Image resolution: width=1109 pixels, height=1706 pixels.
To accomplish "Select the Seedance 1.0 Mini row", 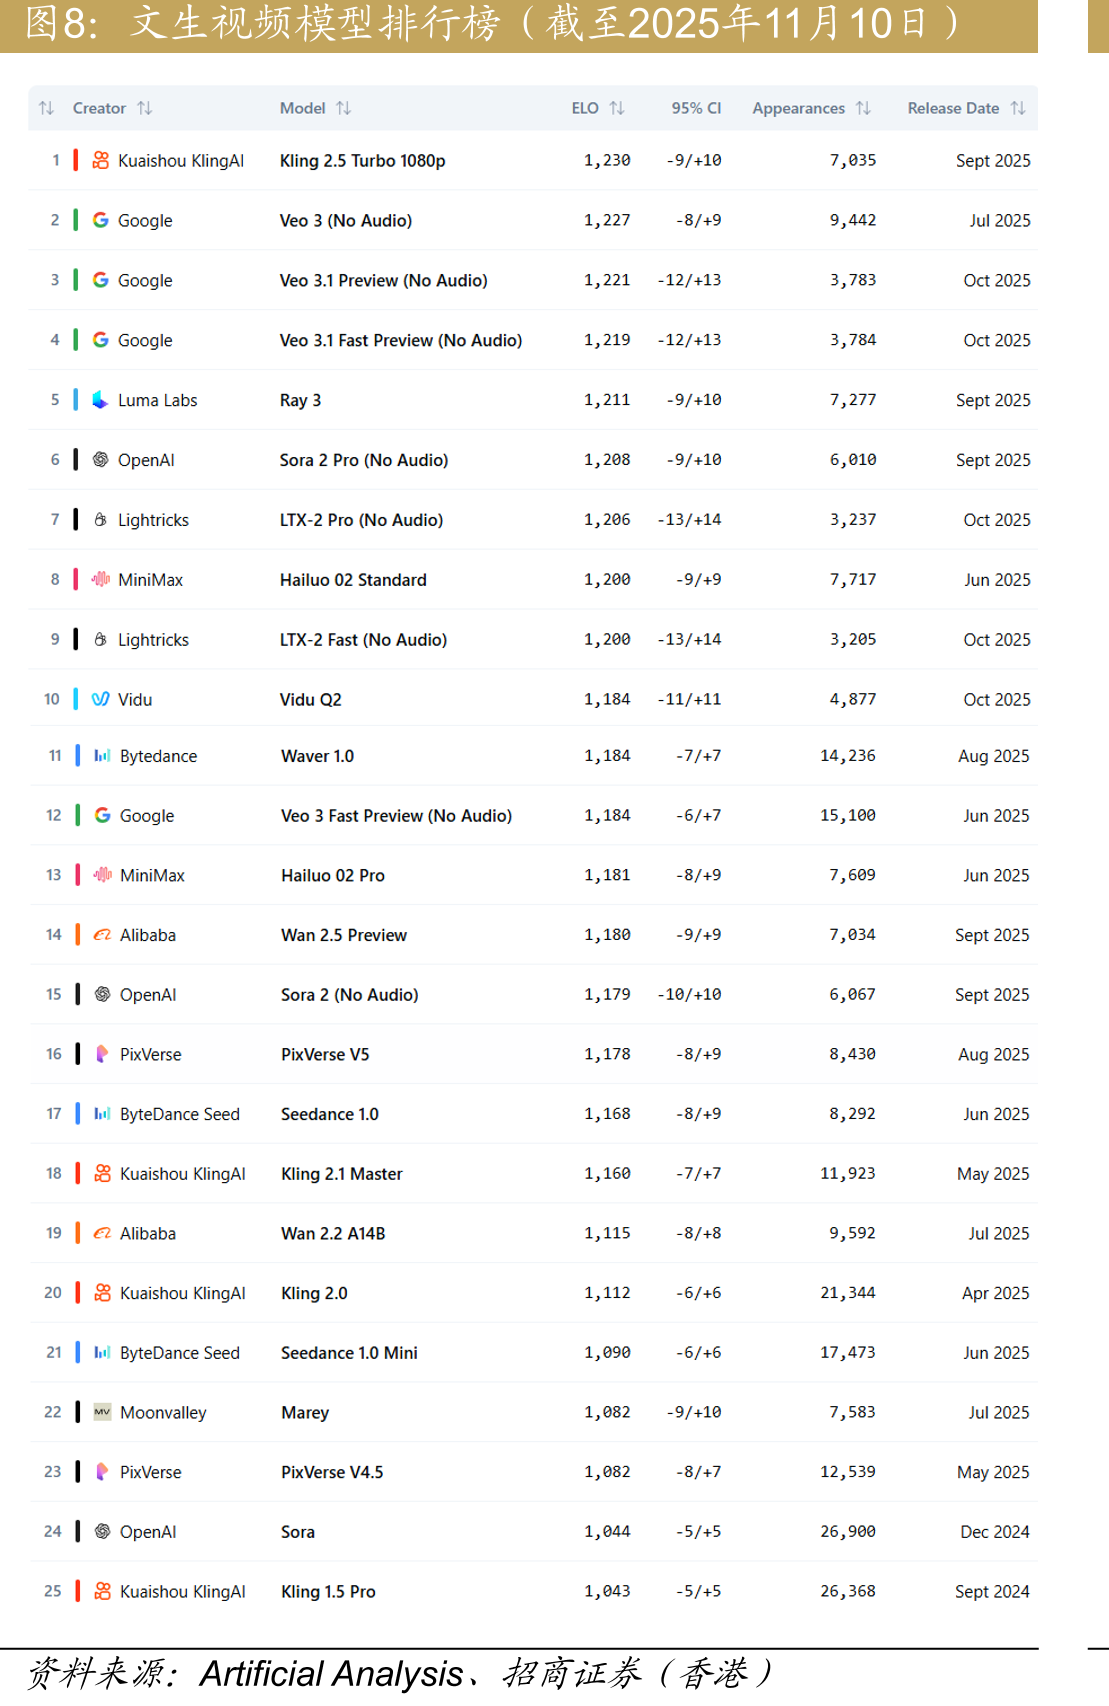I will tap(533, 1352).
